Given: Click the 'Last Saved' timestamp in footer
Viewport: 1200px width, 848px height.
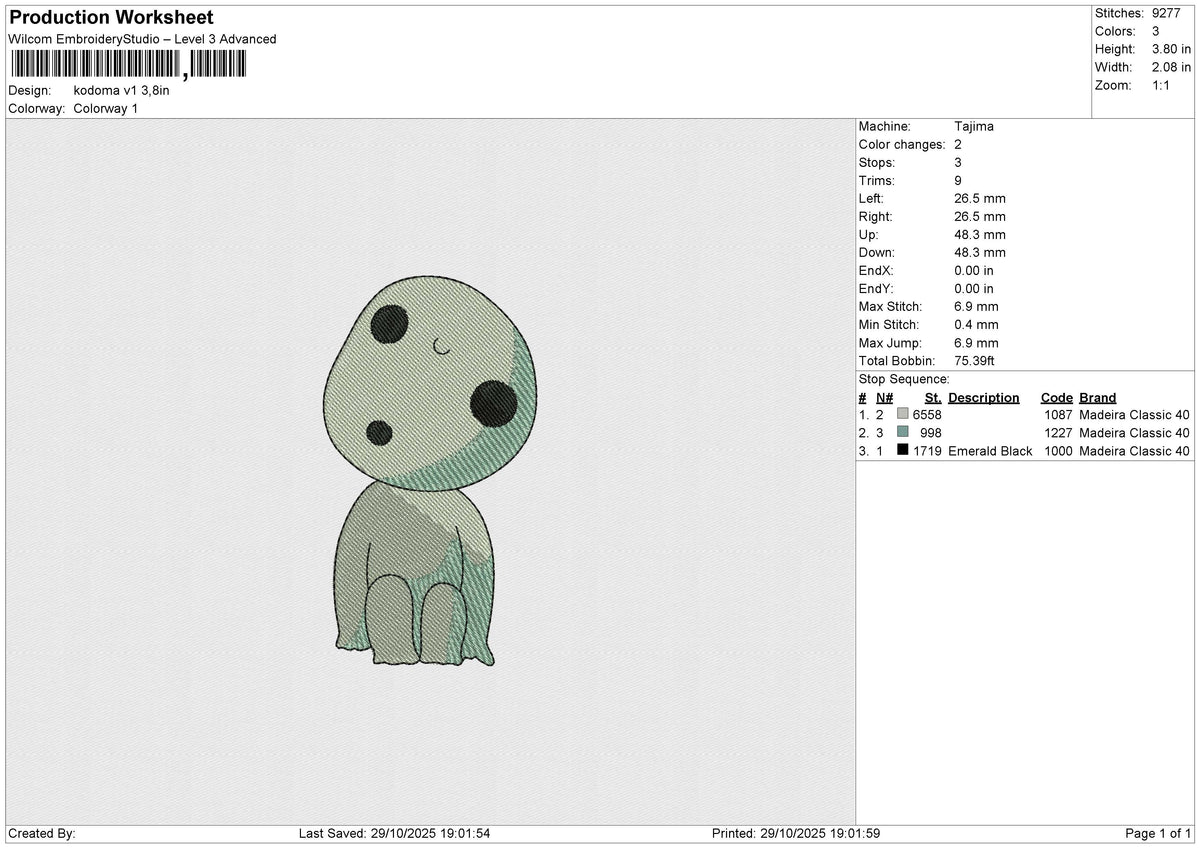Looking at the screenshot, I should [394, 834].
